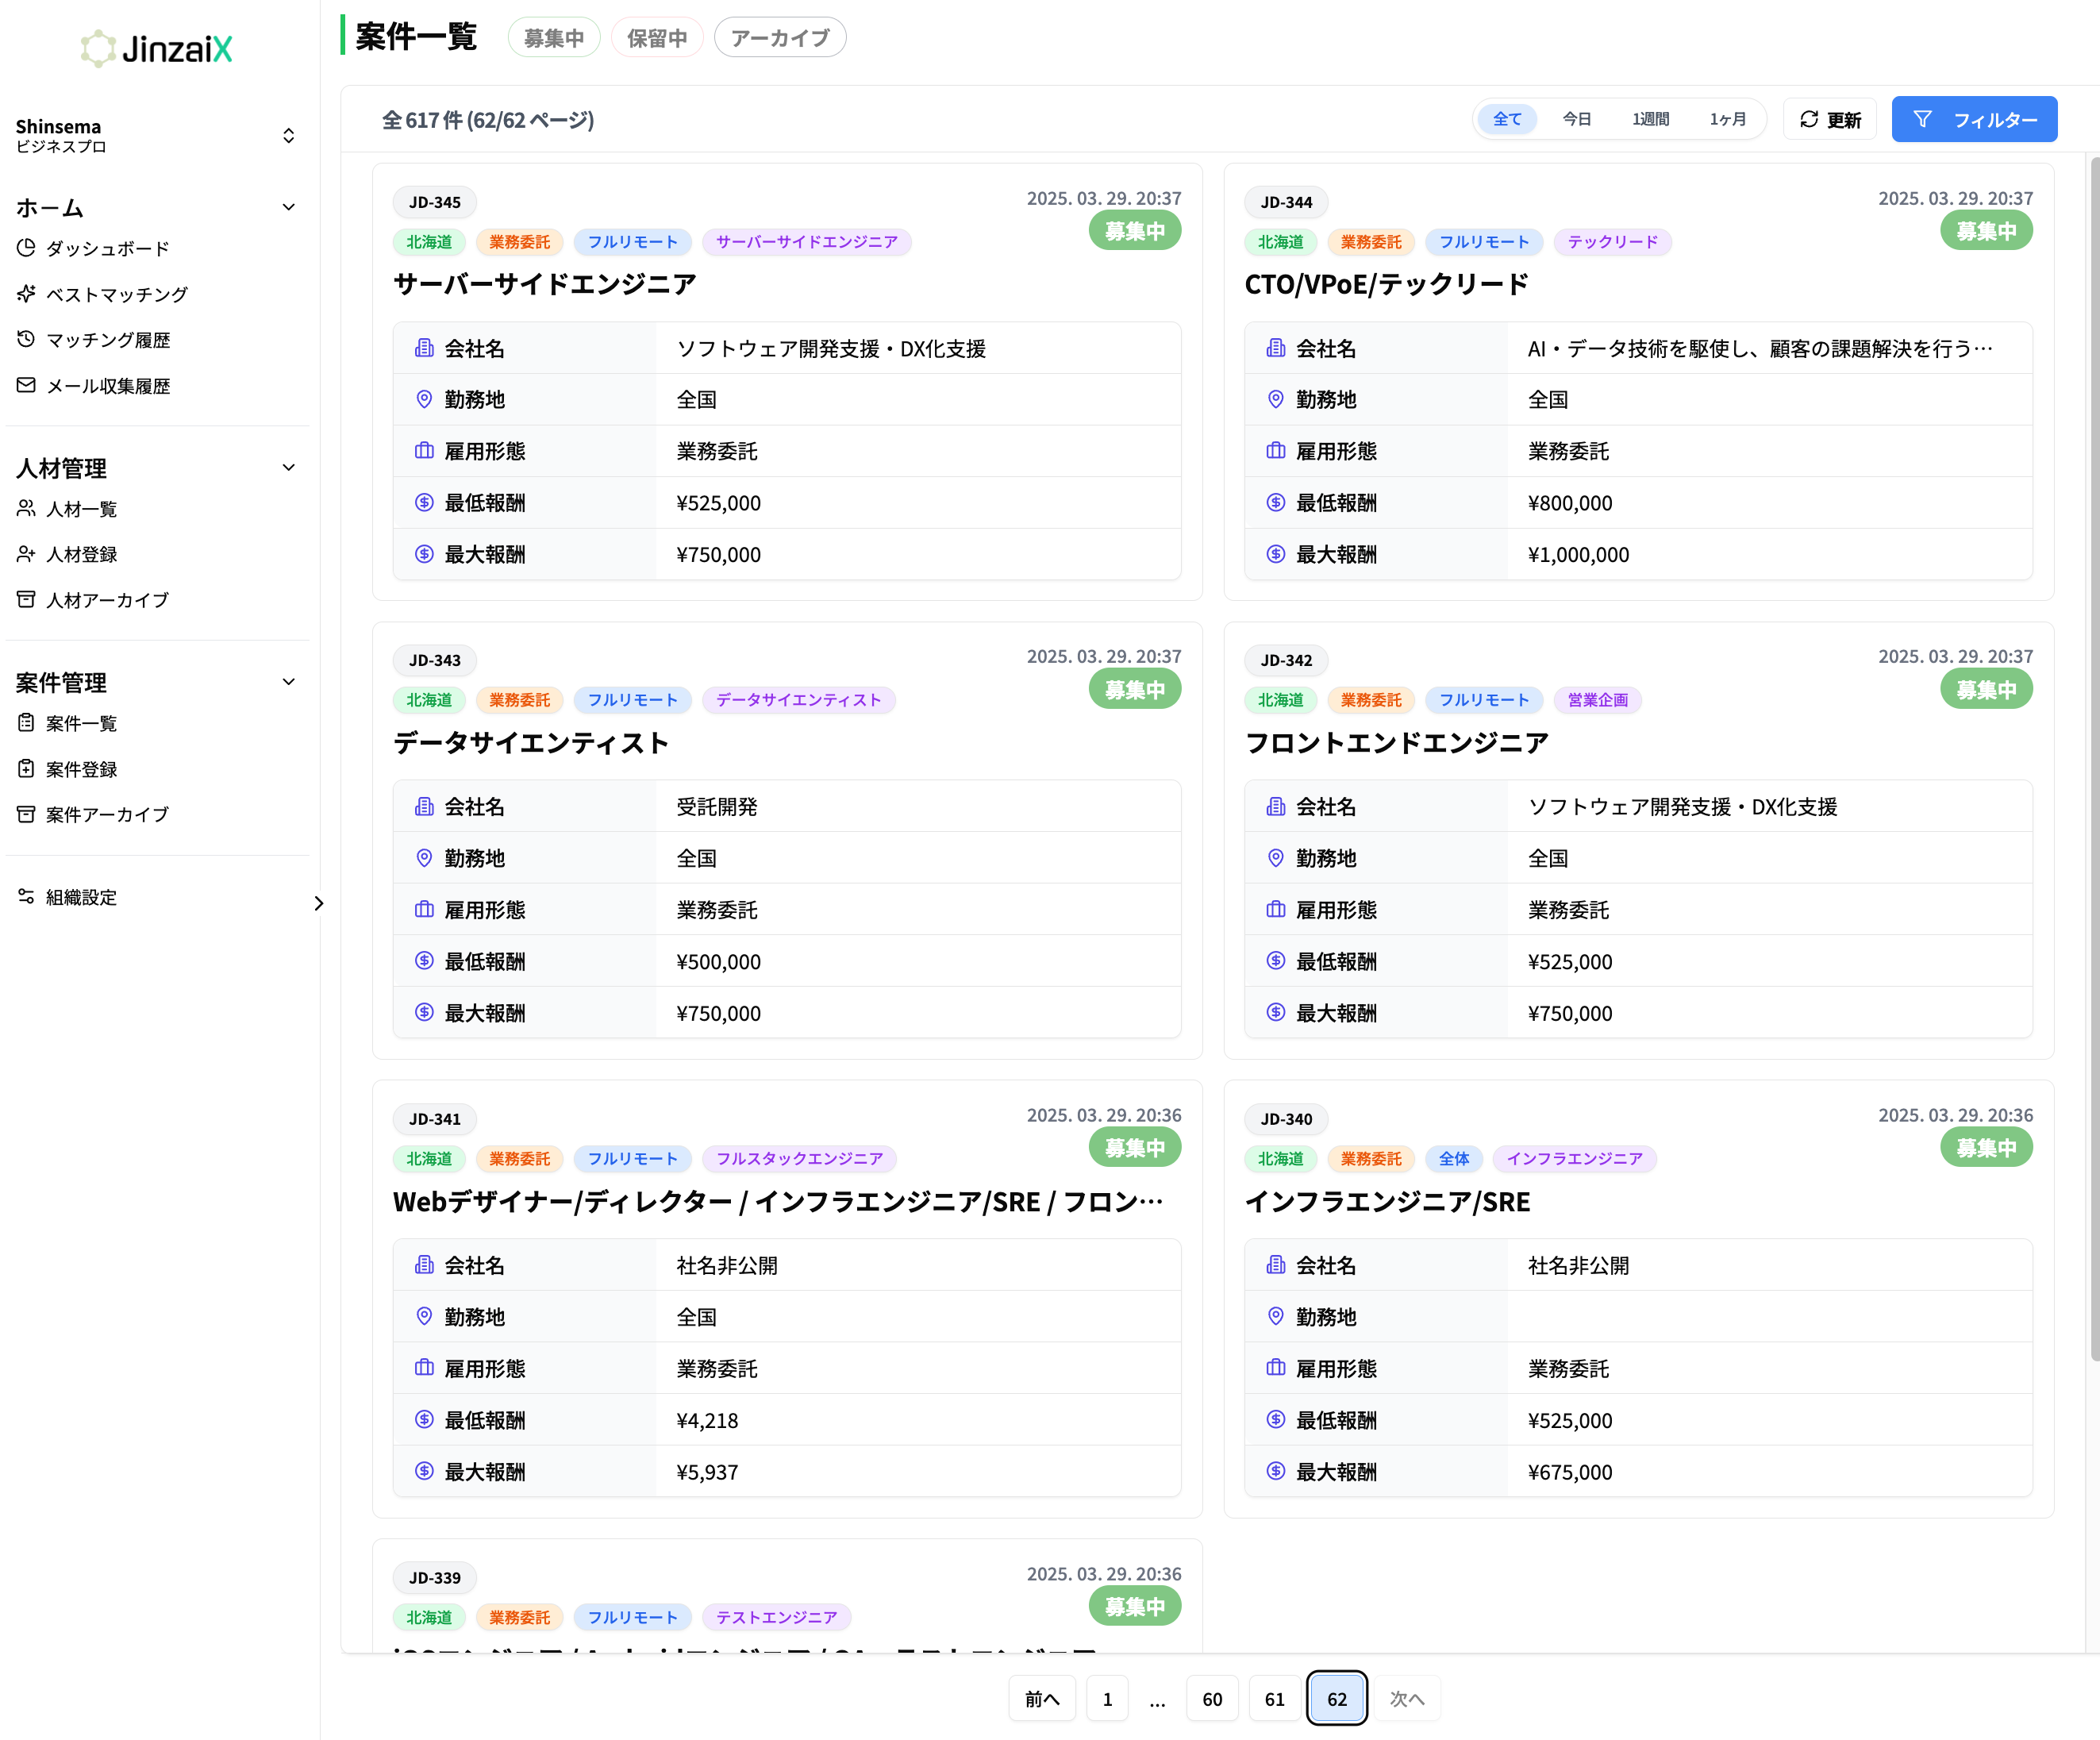Click the テストエンジニア tag on JD-339
This screenshot has width=2100, height=1740.
point(776,1617)
